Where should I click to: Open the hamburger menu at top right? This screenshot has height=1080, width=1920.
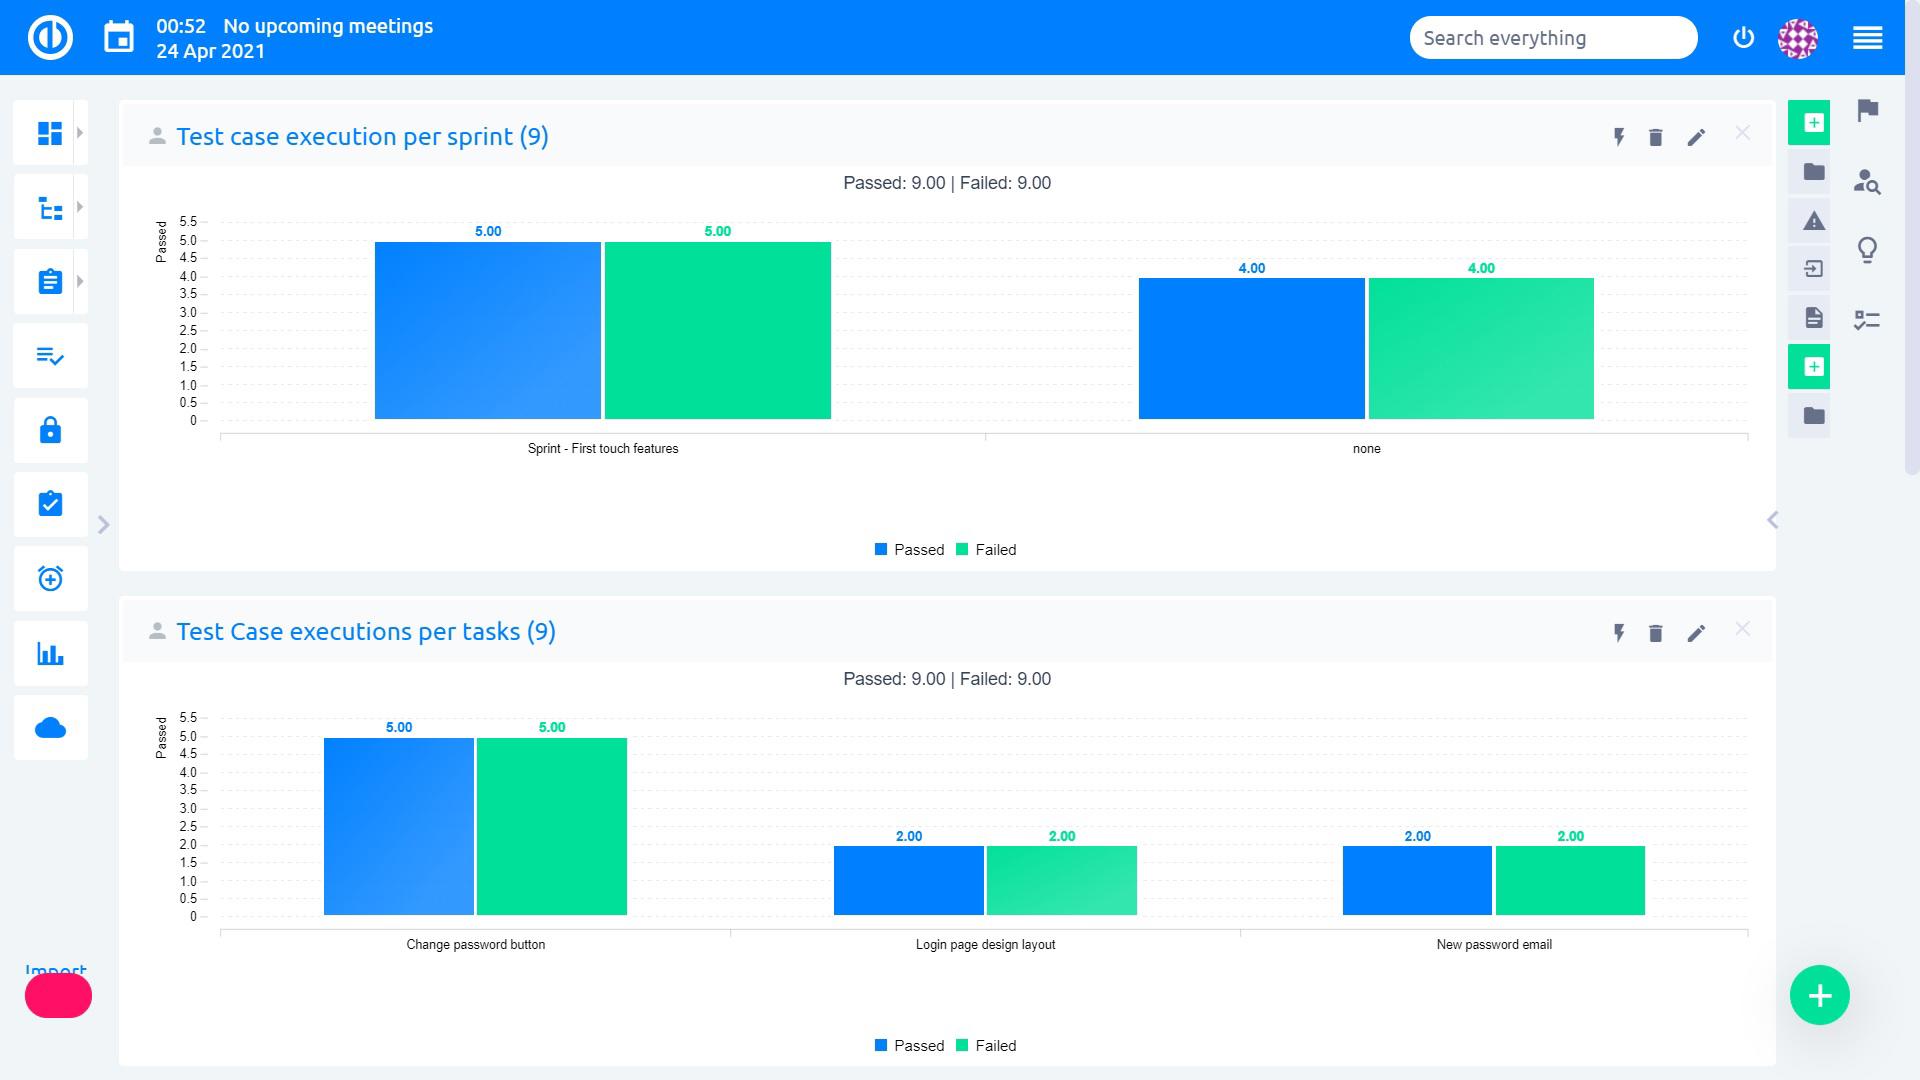click(x=1867, y=38)
